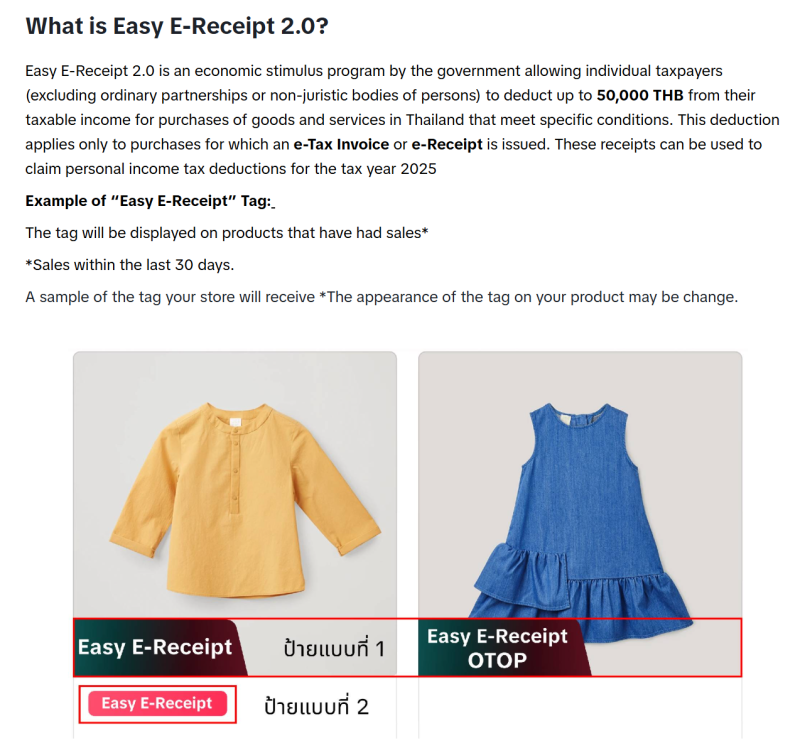Click the 'What is Easy E-Receipt 2.0?' heading
The width and height of the screenshot is (800, 753).
click(177, 26)
